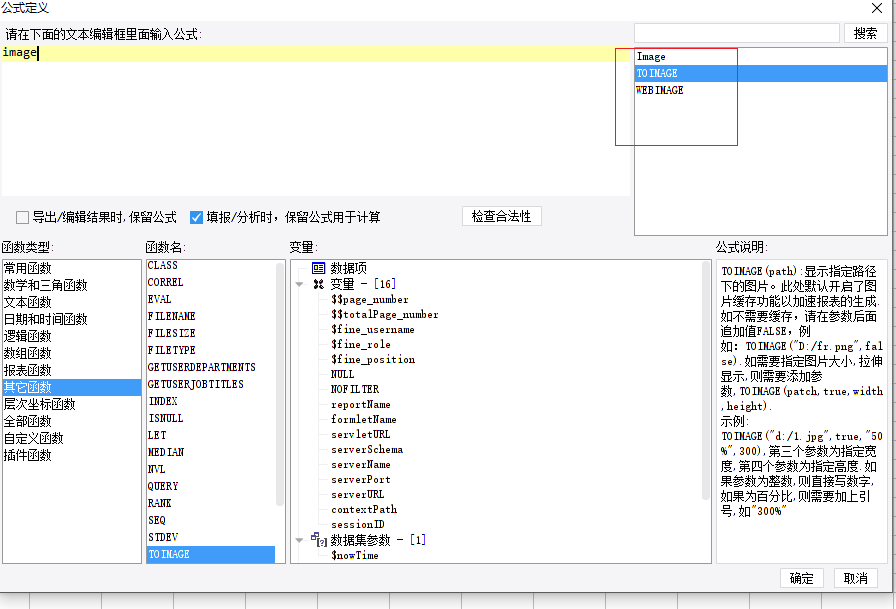Select $fine_role variable

pos(361,344)
